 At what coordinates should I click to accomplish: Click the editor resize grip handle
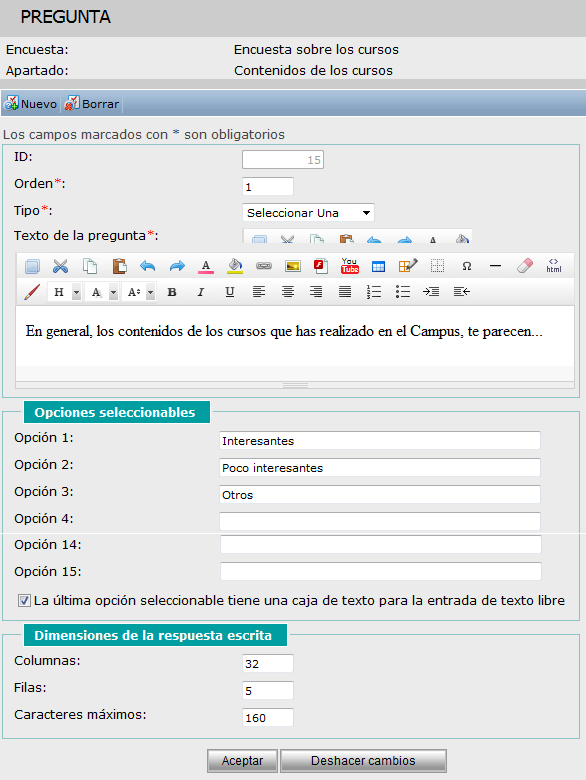295,386
